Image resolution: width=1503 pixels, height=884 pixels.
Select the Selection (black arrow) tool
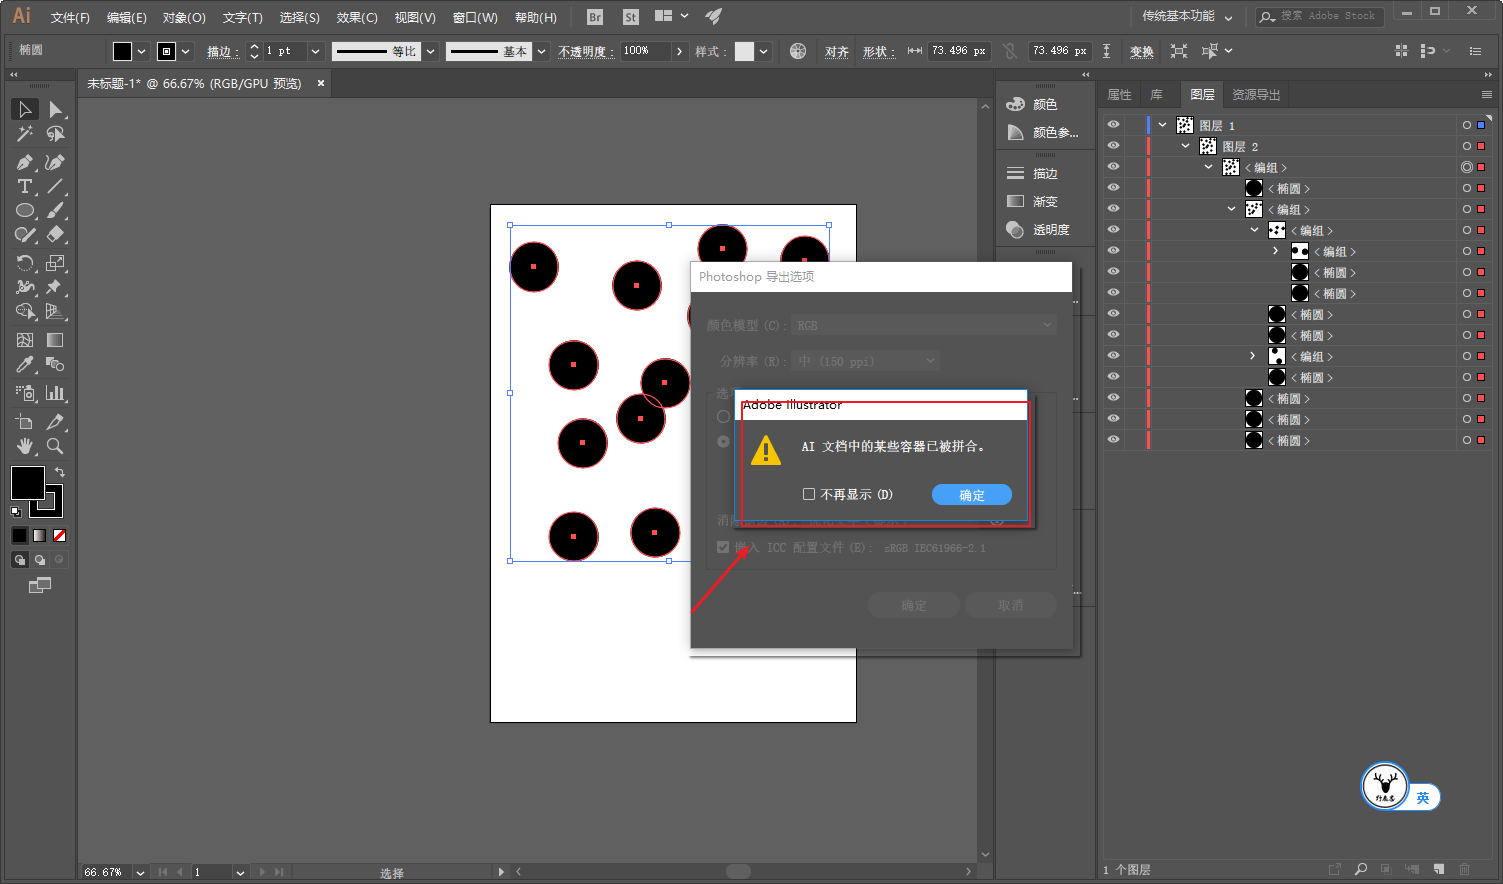coord(25,109)
